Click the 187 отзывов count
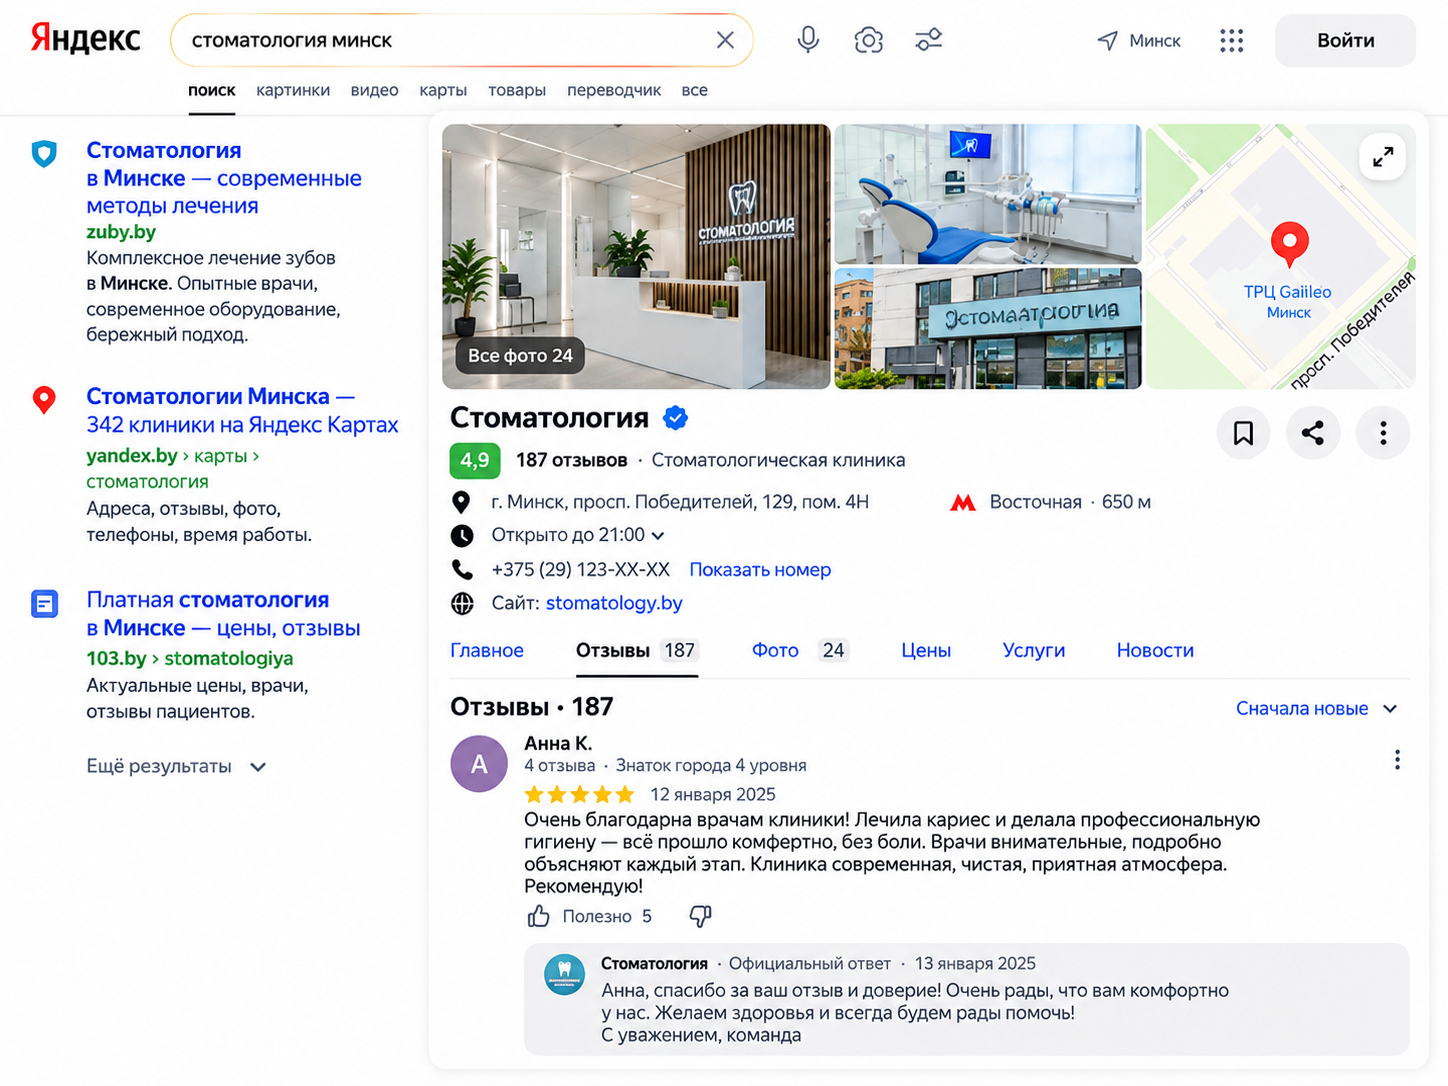1448x1086 pixels. [572, 460]
